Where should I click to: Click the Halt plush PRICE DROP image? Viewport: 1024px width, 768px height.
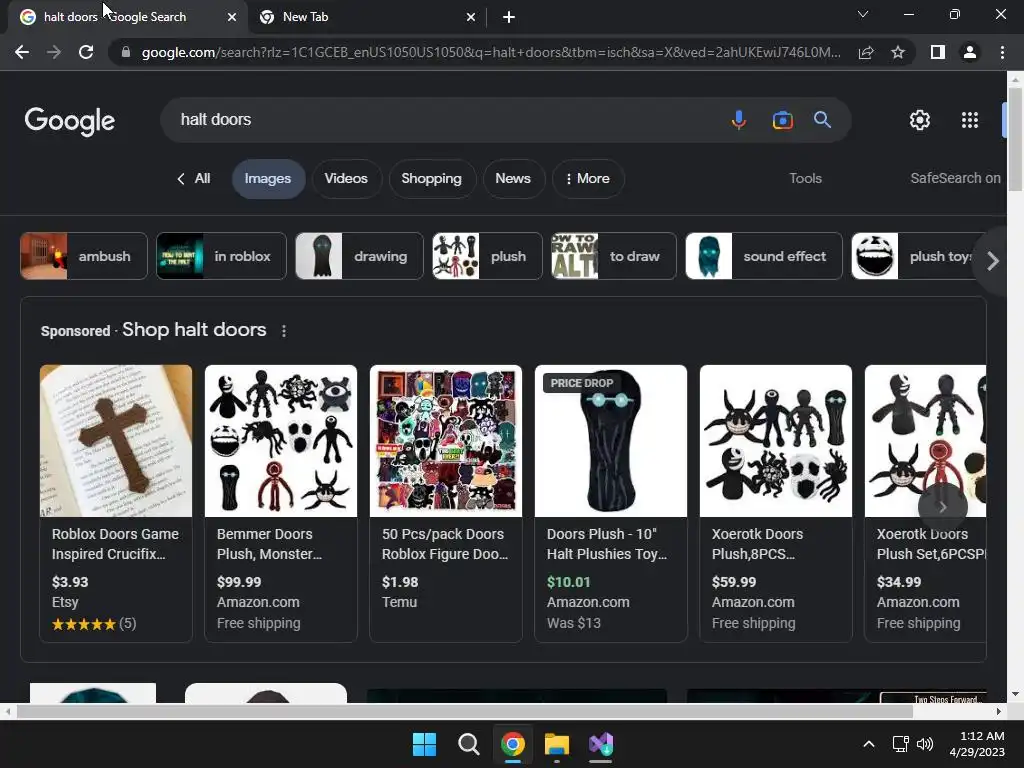tap(611, 441)
